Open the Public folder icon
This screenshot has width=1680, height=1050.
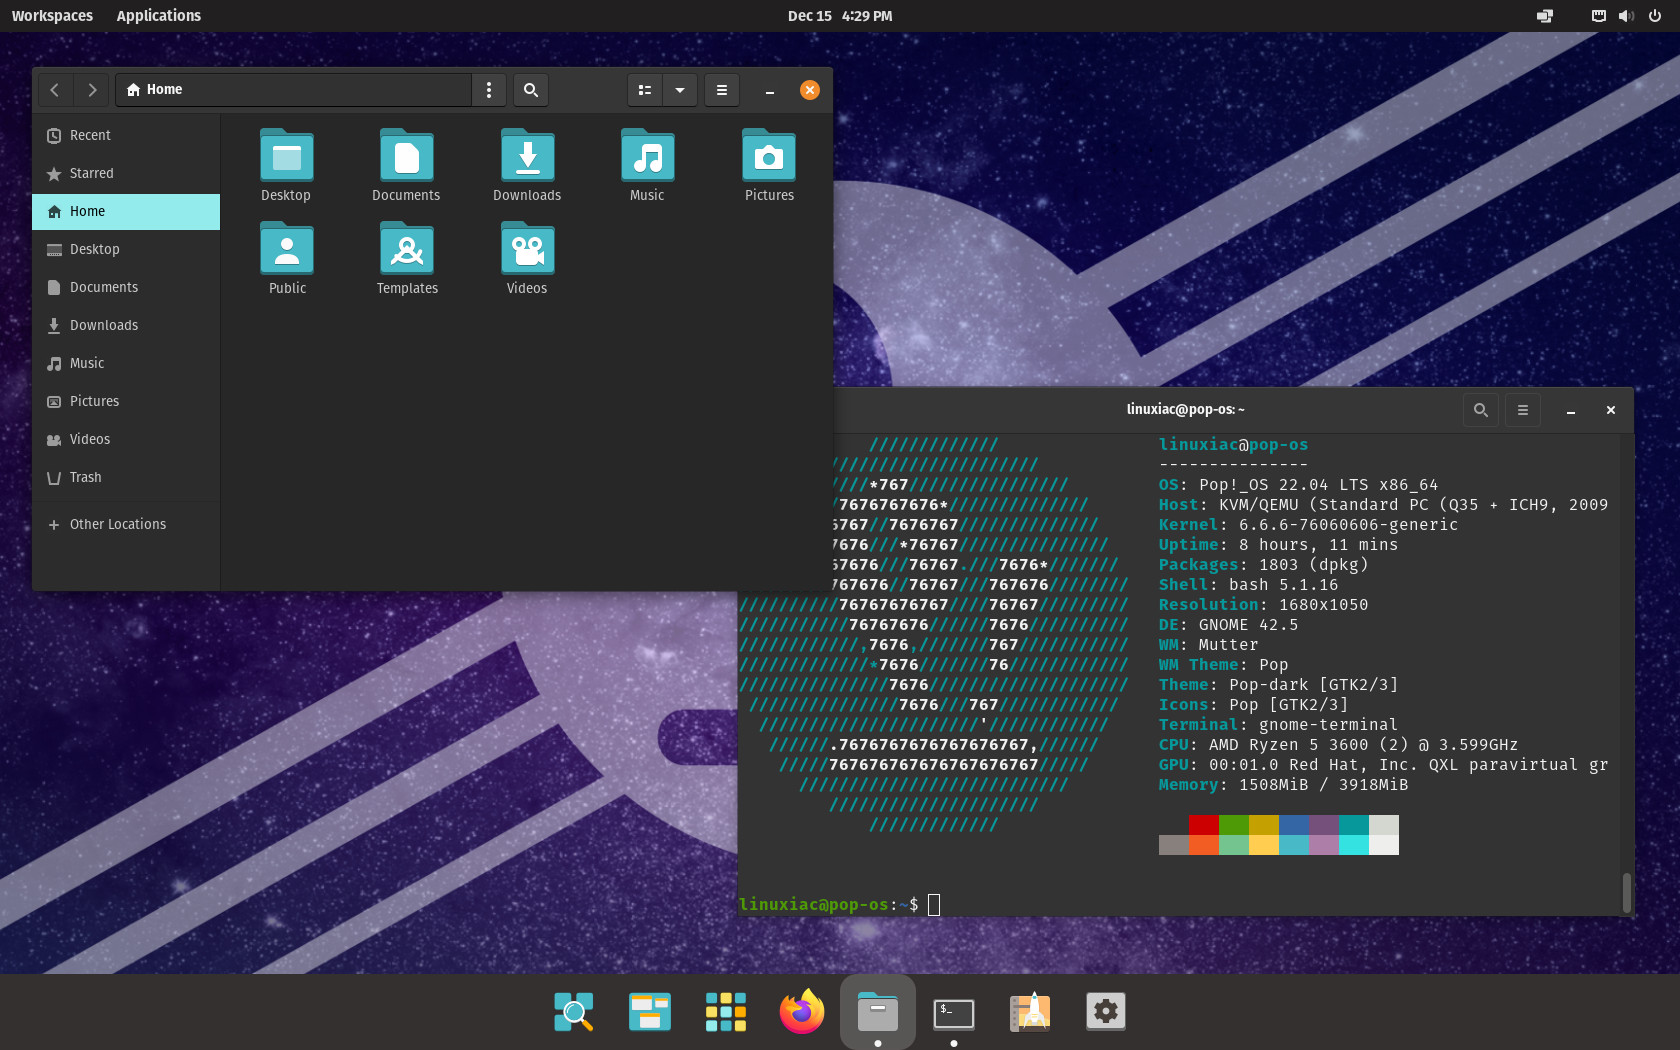(x=287, y=249)
